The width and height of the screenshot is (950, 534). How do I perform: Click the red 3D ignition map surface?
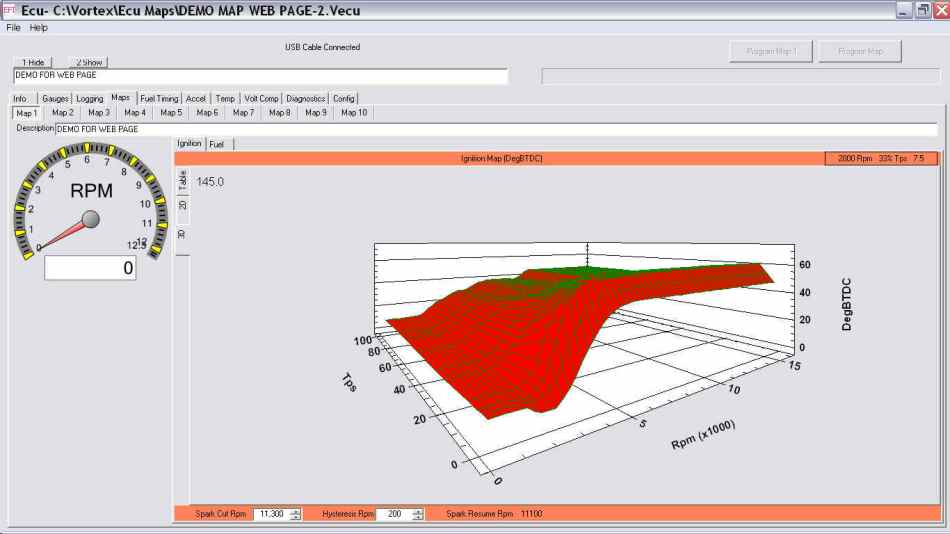click(500, 340)
